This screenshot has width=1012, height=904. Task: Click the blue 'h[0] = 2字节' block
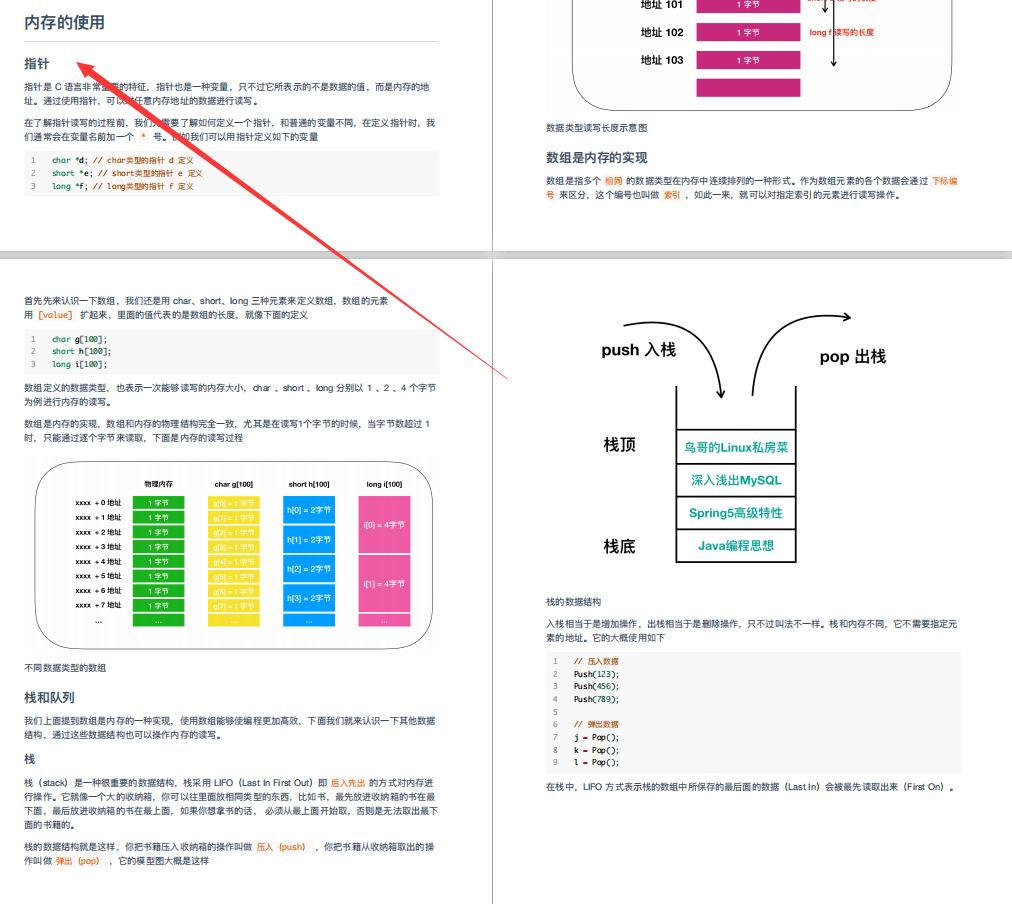(x=309, y=510)
